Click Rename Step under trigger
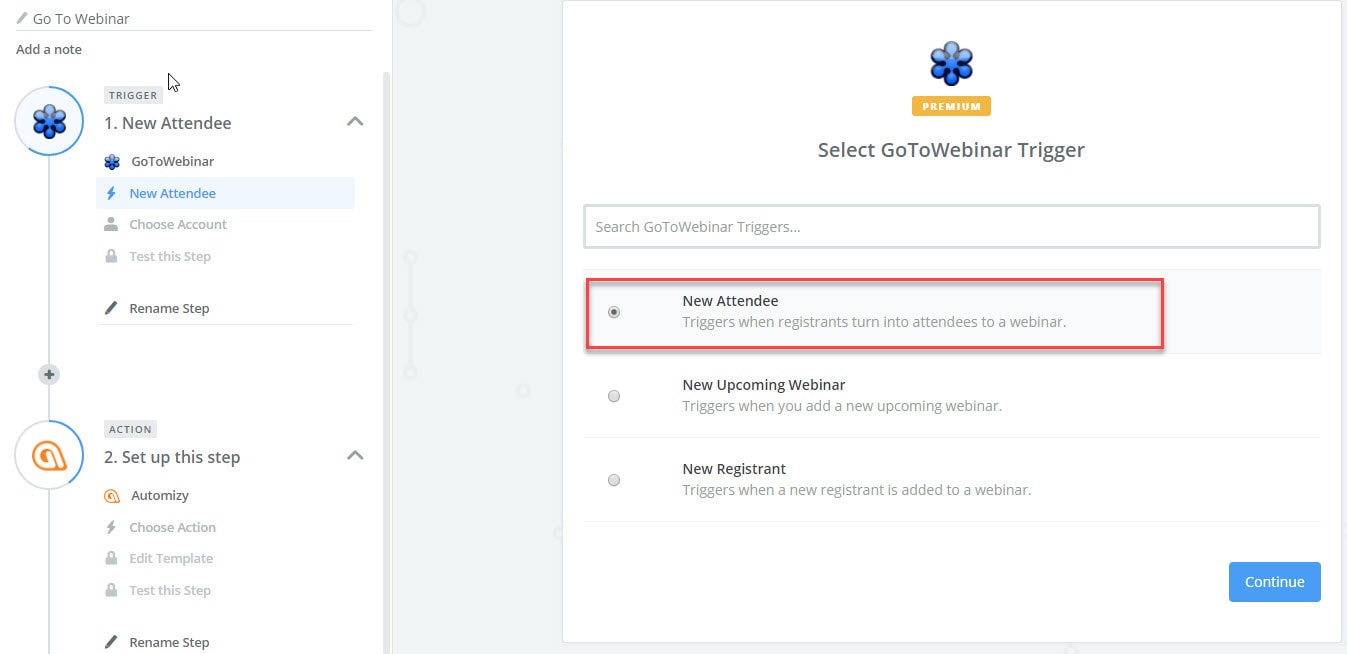 [169, 308]
